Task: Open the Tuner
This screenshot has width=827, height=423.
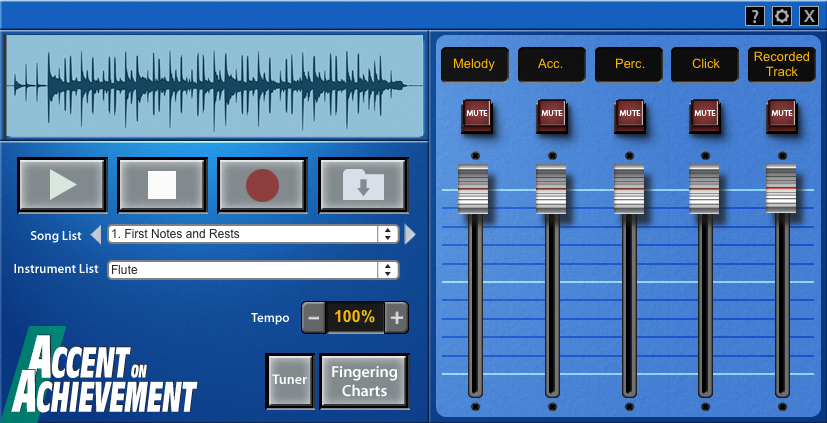Action: (x=290, y=381)
